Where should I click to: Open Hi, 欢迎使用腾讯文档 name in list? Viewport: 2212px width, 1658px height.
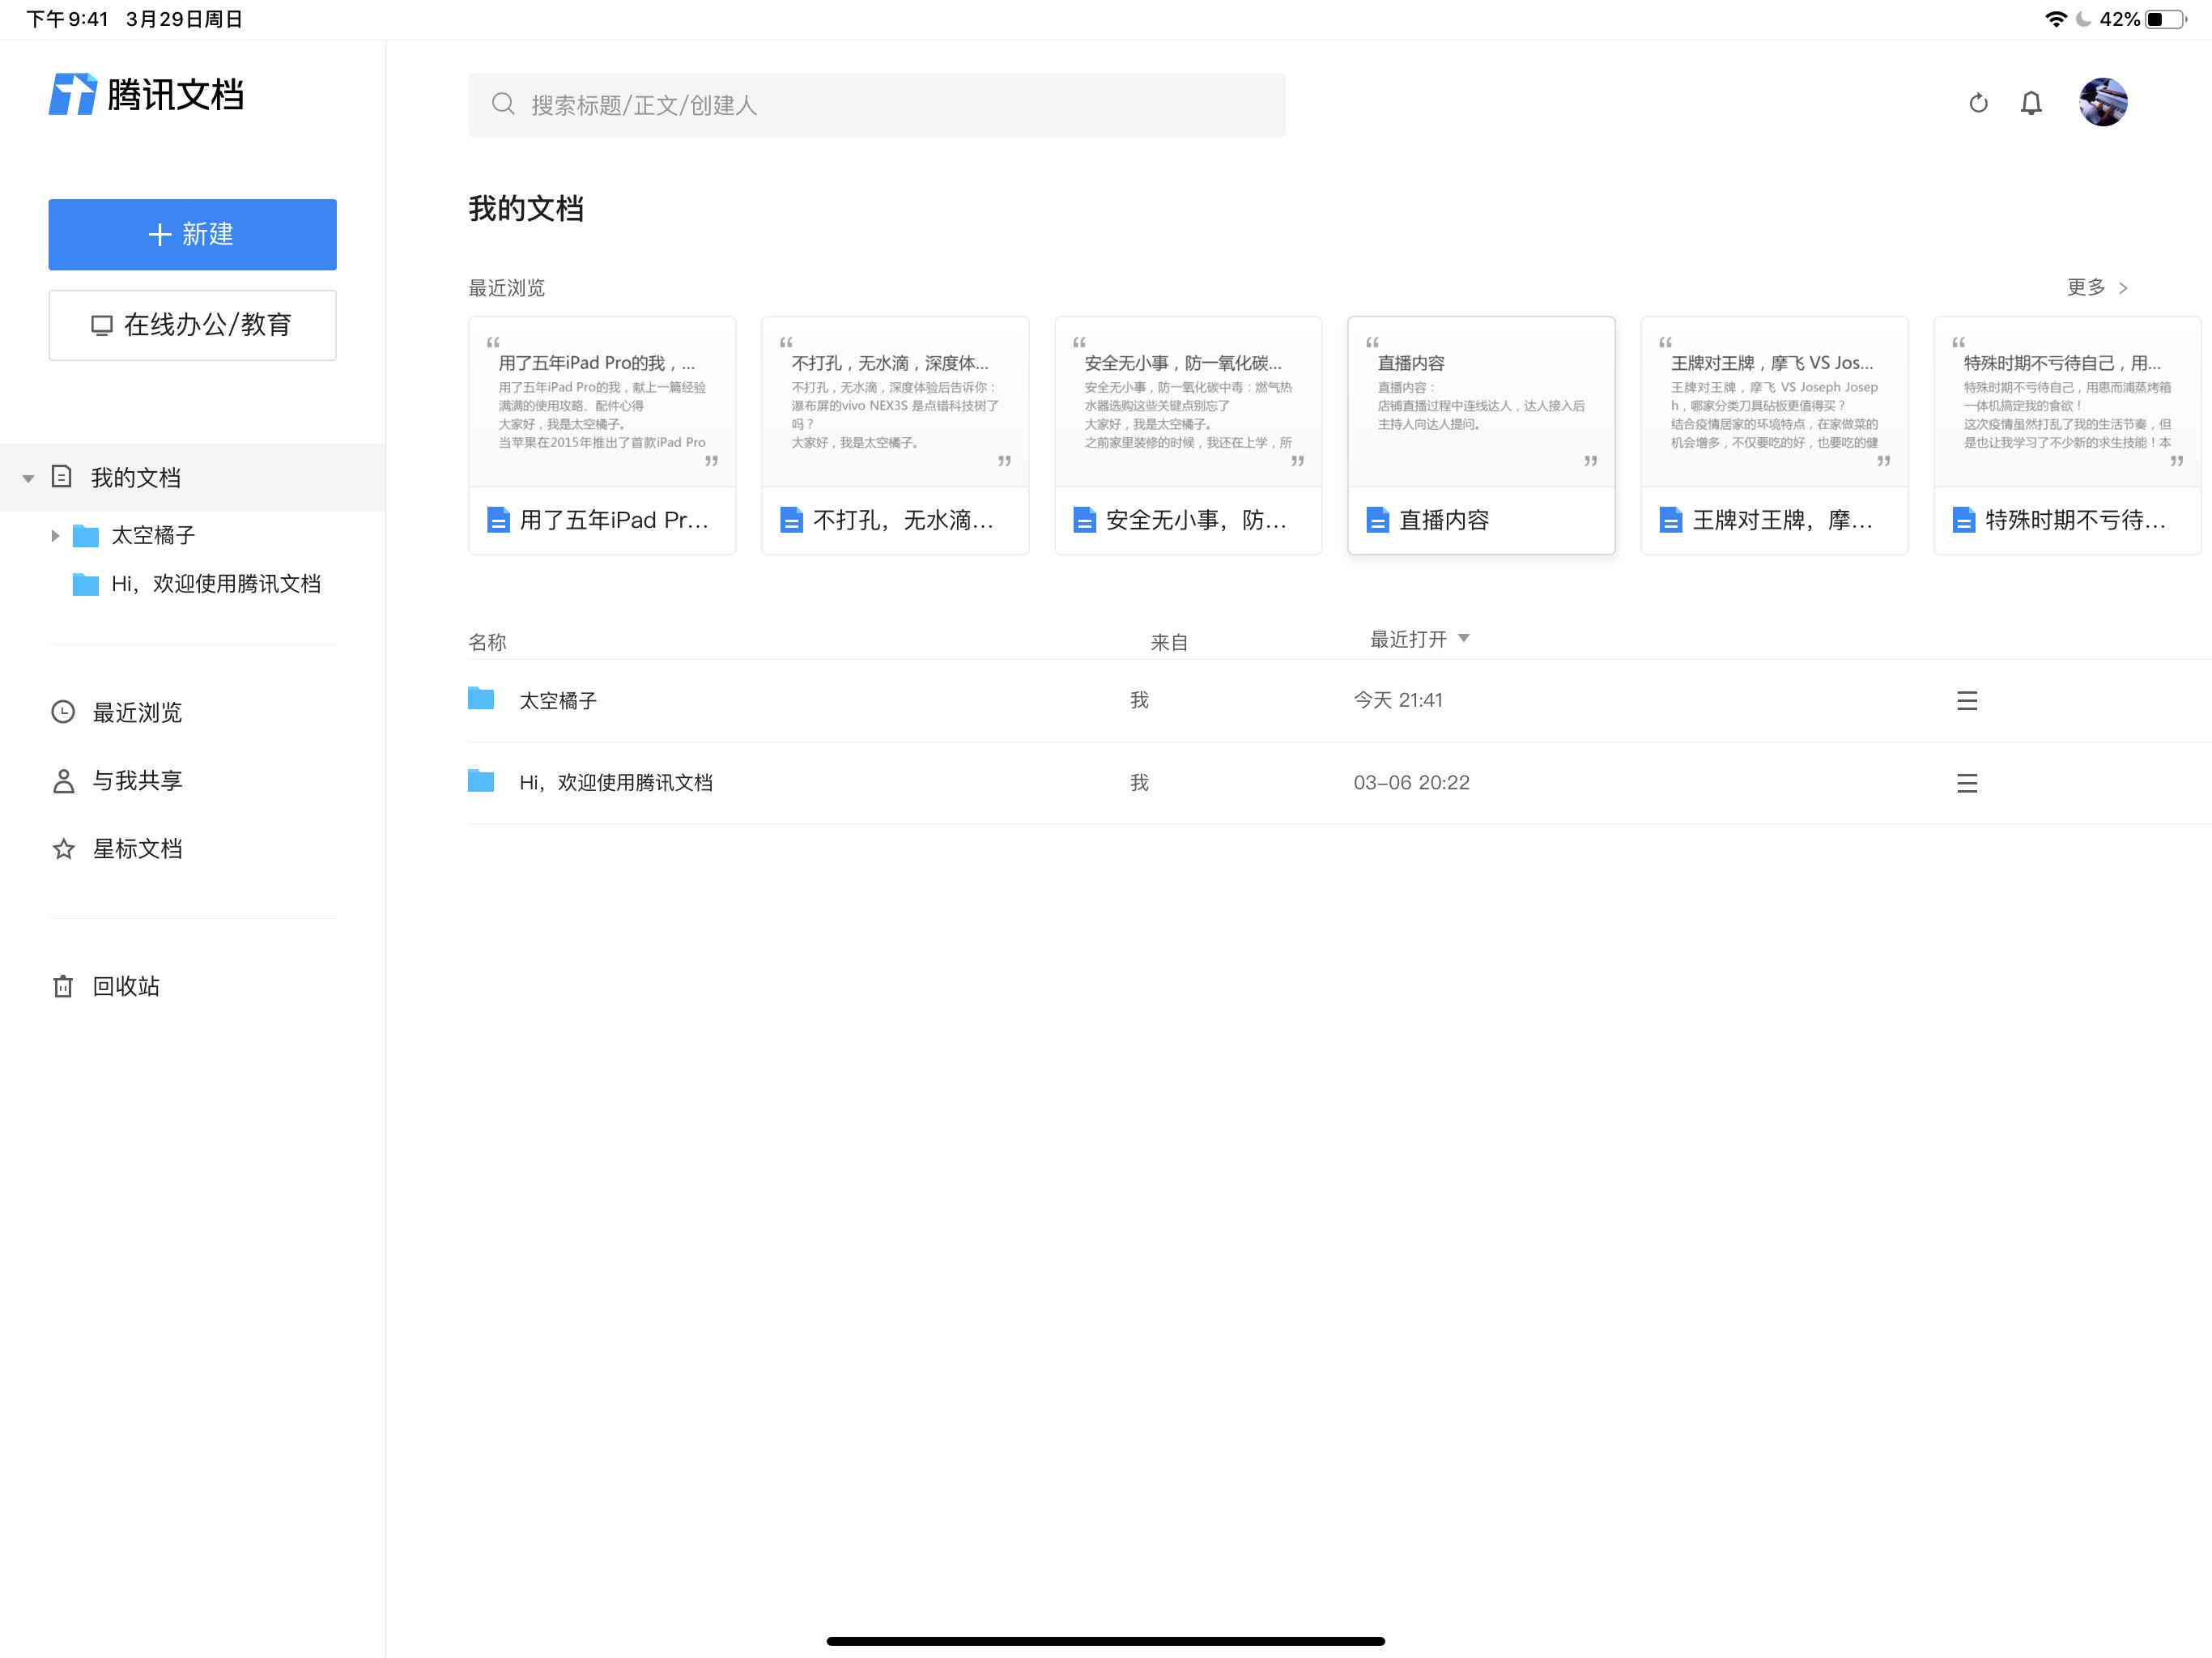click(x=615, y=782)
